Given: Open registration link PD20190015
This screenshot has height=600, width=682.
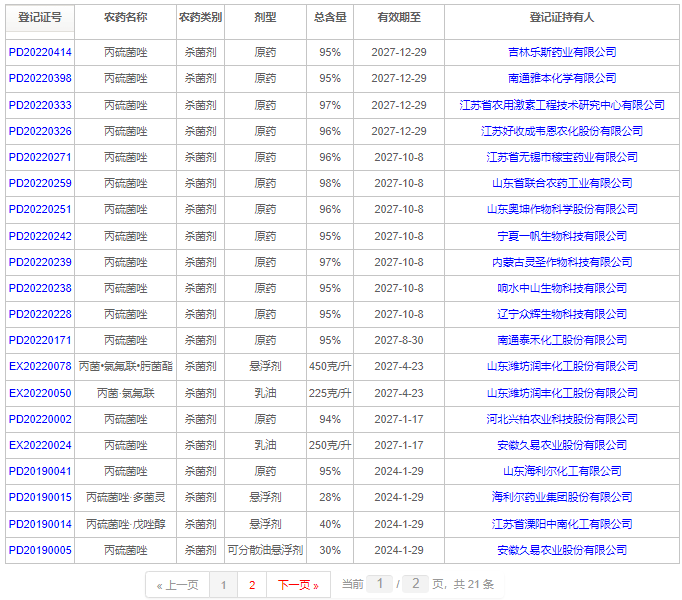Looking at the screenshot, I should [40, 497].
